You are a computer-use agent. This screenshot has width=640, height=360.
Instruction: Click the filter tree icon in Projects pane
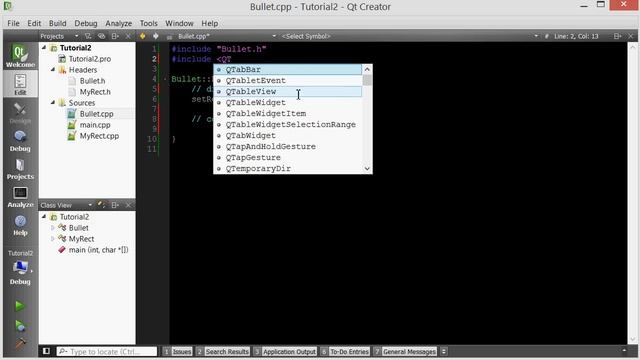pos(87,36)
